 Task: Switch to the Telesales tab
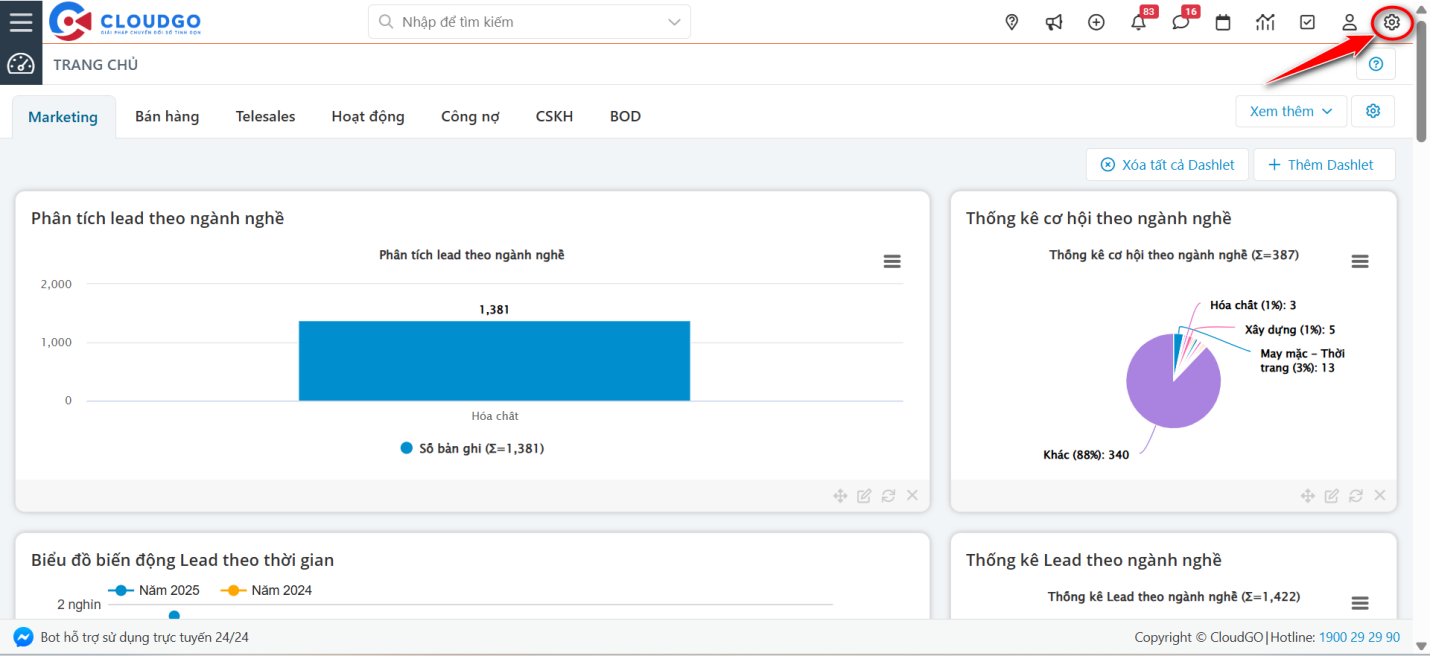point(265,117)
